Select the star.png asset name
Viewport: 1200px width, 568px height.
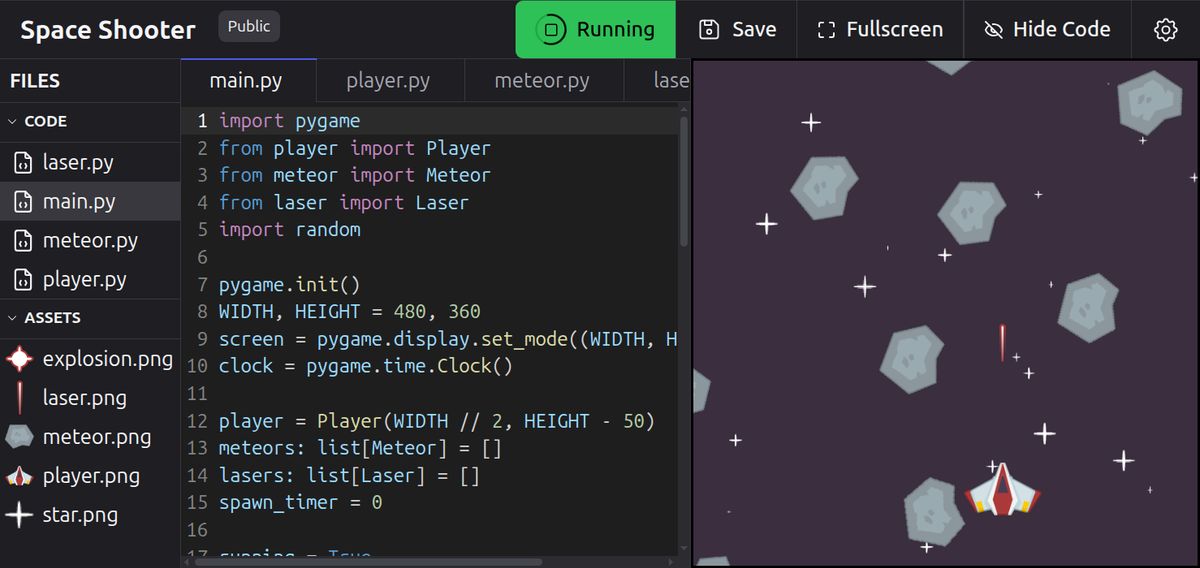tap(80, 515)
